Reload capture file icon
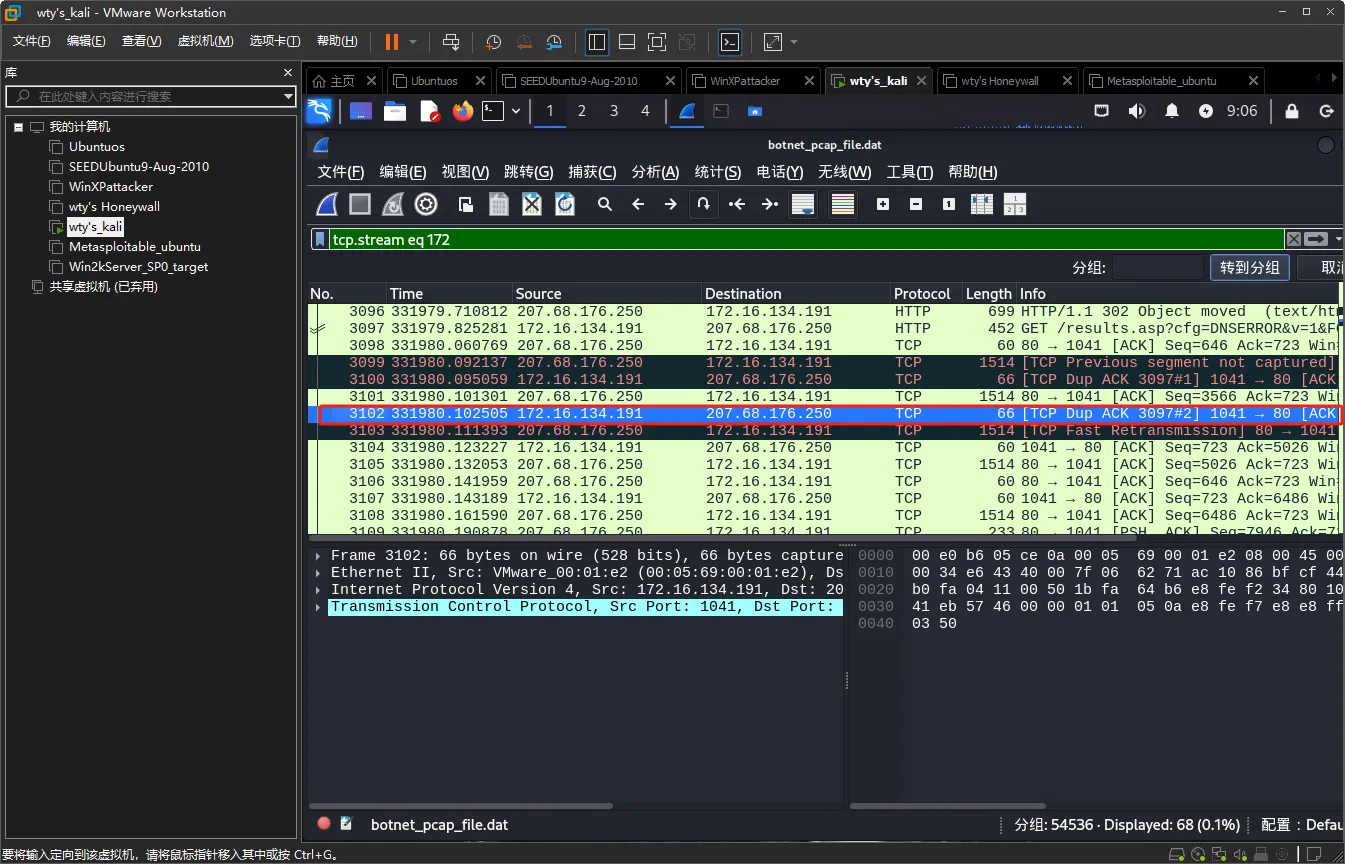 565,205
